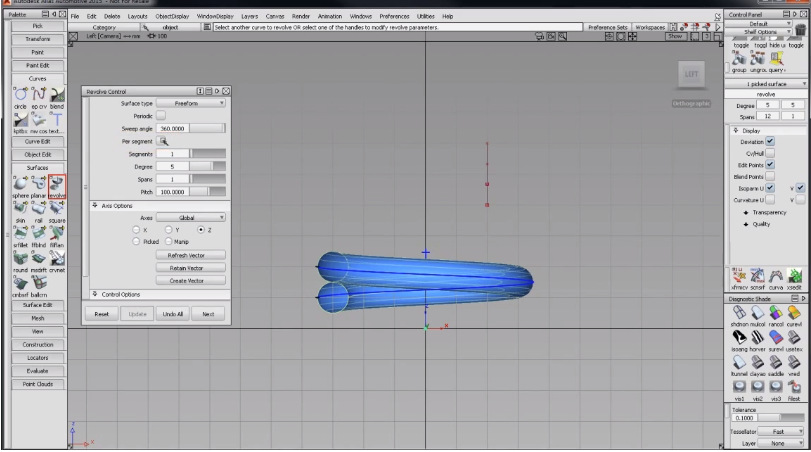The image size is (811, 452).
Task: Choose the sphere surface tool
Action: click(x=20, y=184)
